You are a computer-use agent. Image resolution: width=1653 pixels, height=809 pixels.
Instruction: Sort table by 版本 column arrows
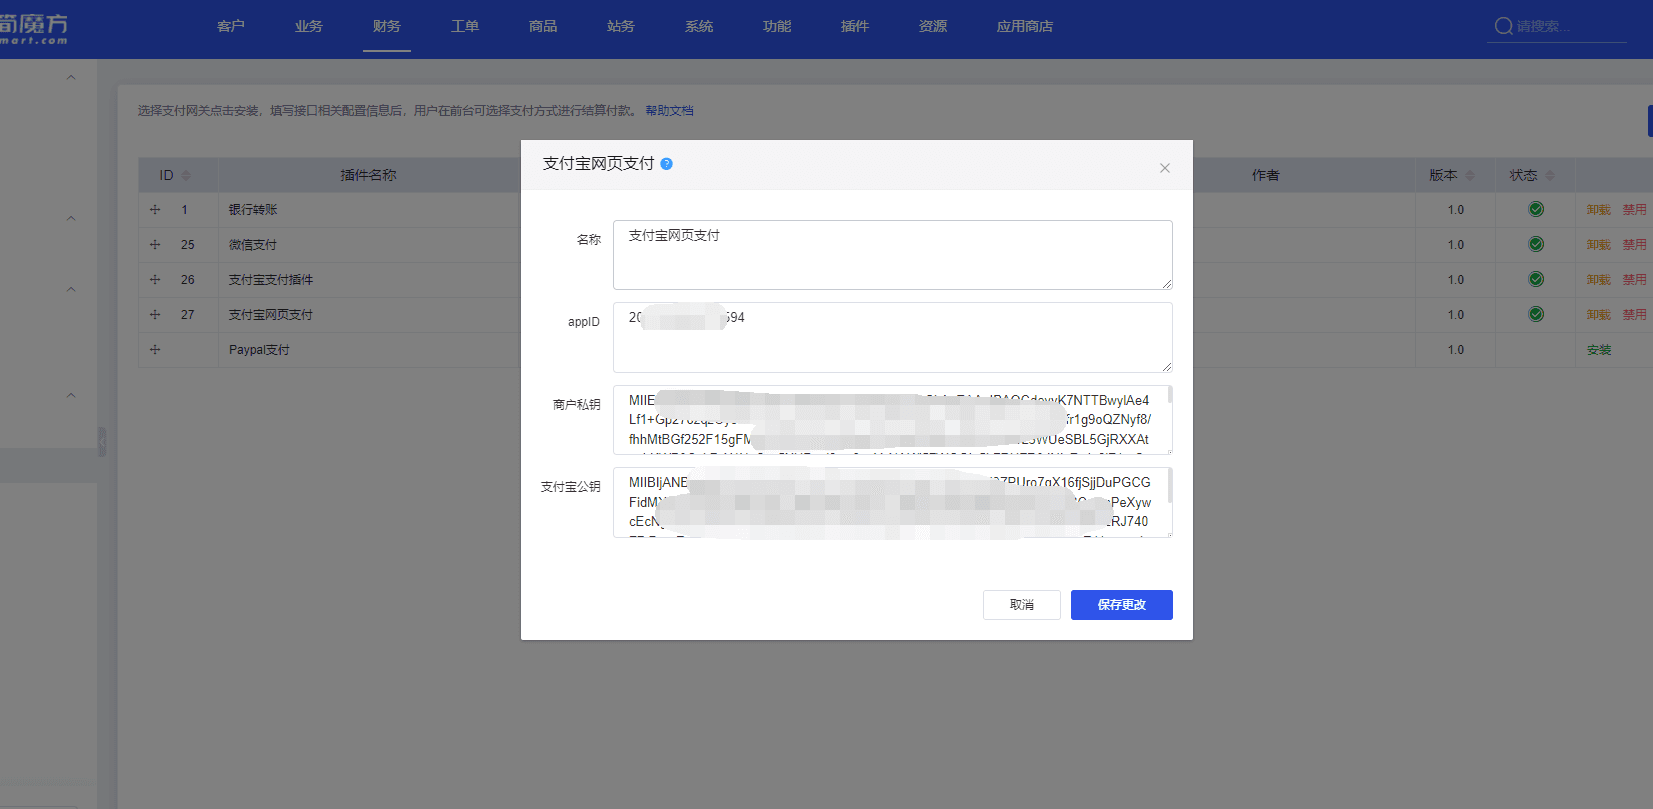click(1470, 175)
